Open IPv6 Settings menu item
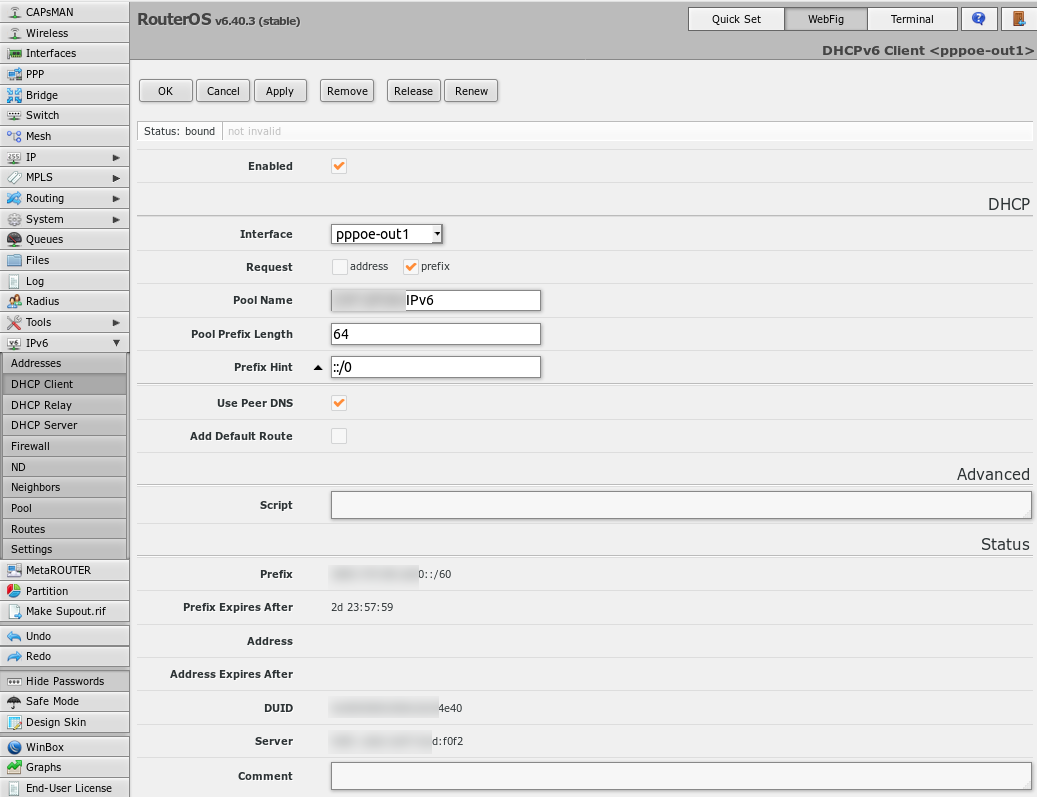The height and width of the screenshot is (797, 1037). [64, 549]
